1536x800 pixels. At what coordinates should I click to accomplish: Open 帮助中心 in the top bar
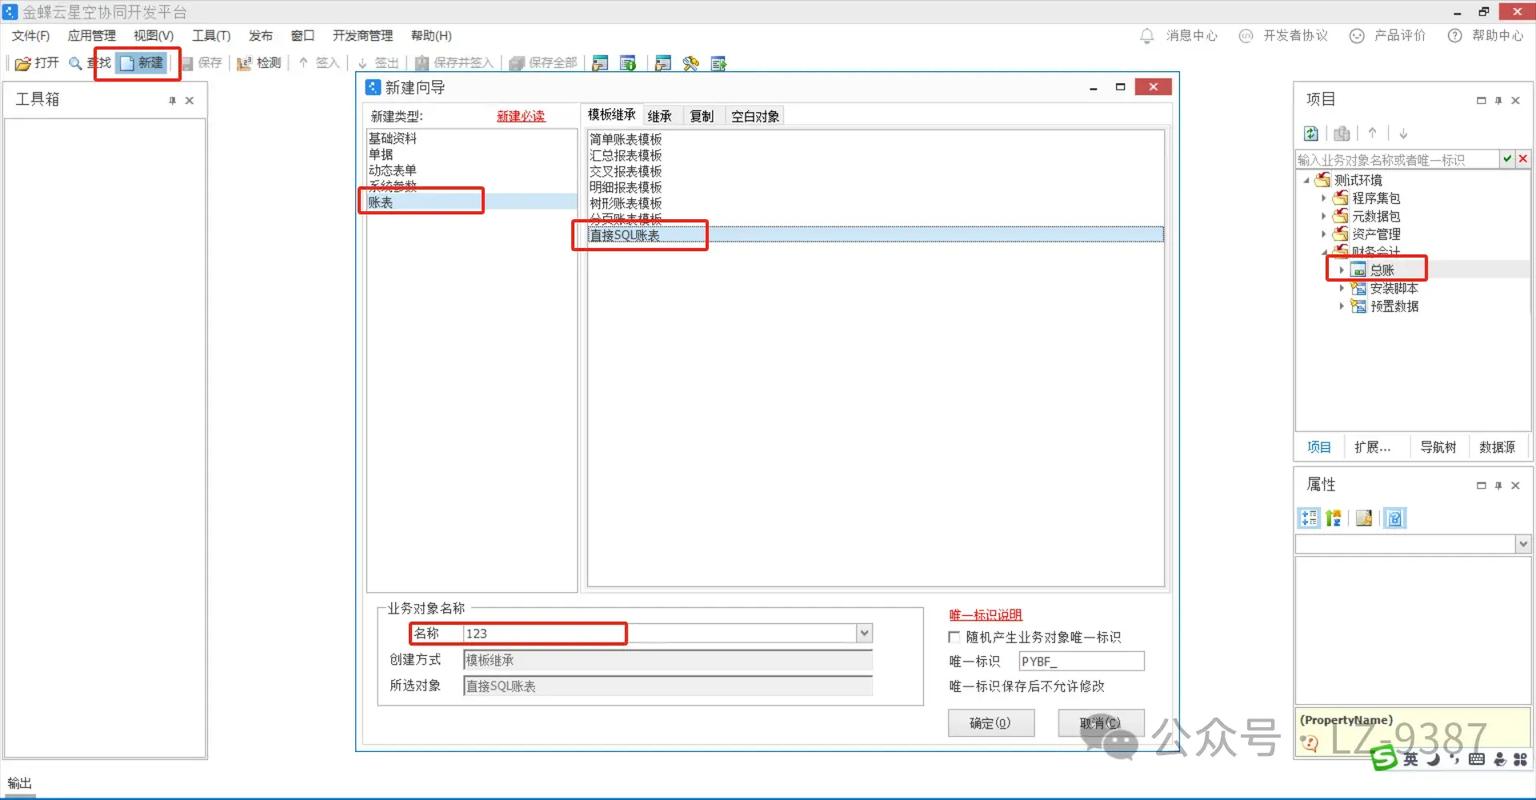coord(1485,36)
